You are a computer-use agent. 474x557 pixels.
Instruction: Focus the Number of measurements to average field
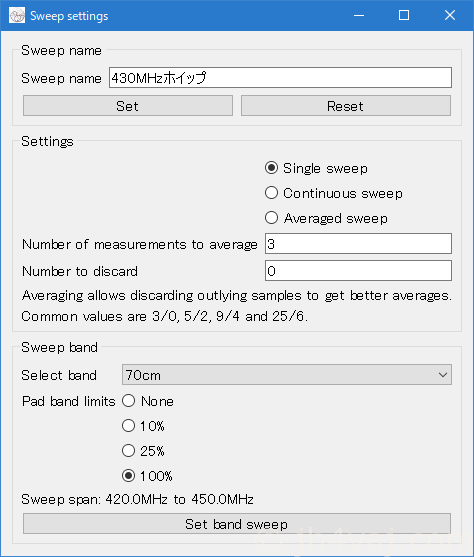(x=359, y=244)
